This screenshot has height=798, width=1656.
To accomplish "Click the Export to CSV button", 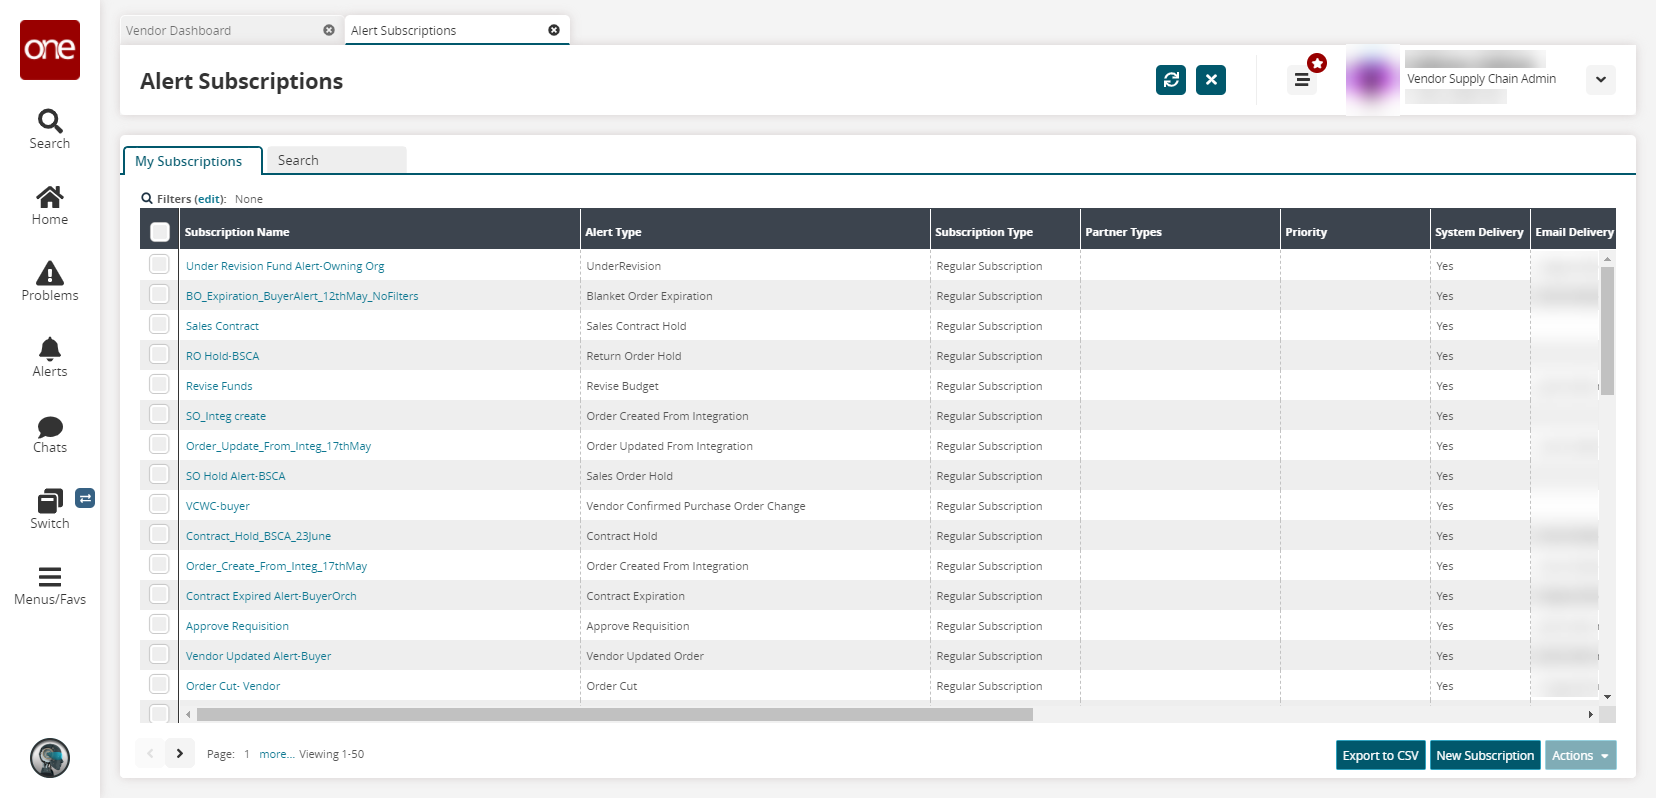I will pyautogui.click(x=1380, y=756).
